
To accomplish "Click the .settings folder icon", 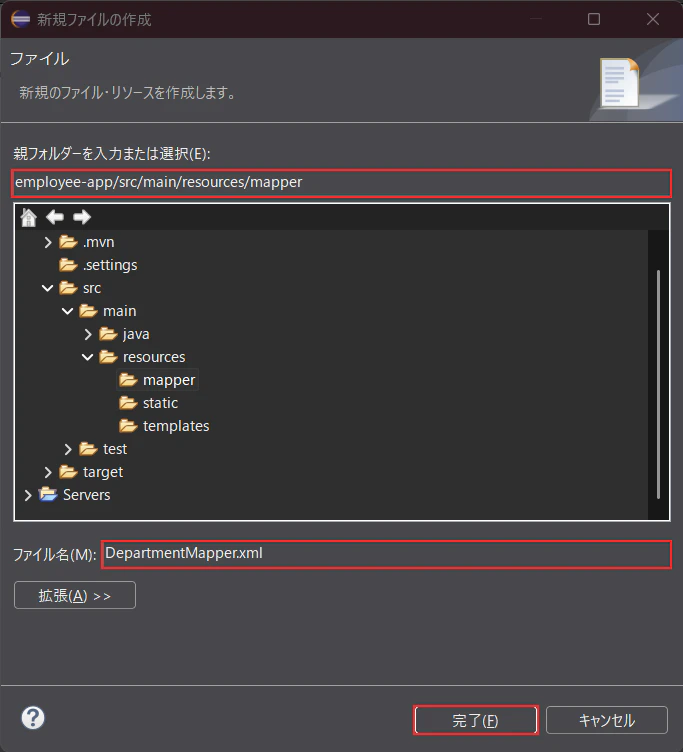I will coord(68,265).
